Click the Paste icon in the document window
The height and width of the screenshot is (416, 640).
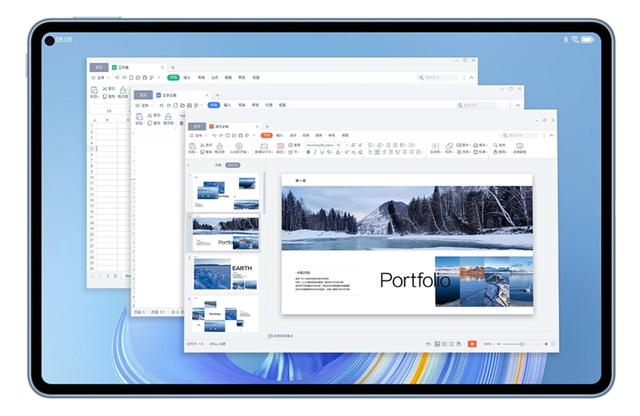[139, 118]
